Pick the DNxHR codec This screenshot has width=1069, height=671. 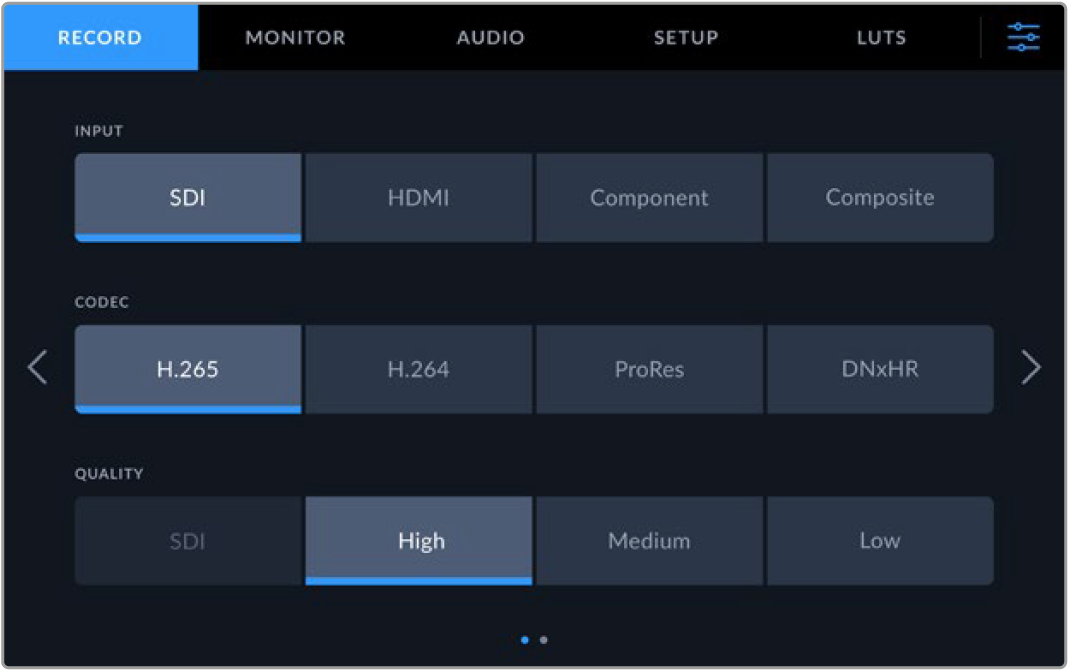point(880,369)
